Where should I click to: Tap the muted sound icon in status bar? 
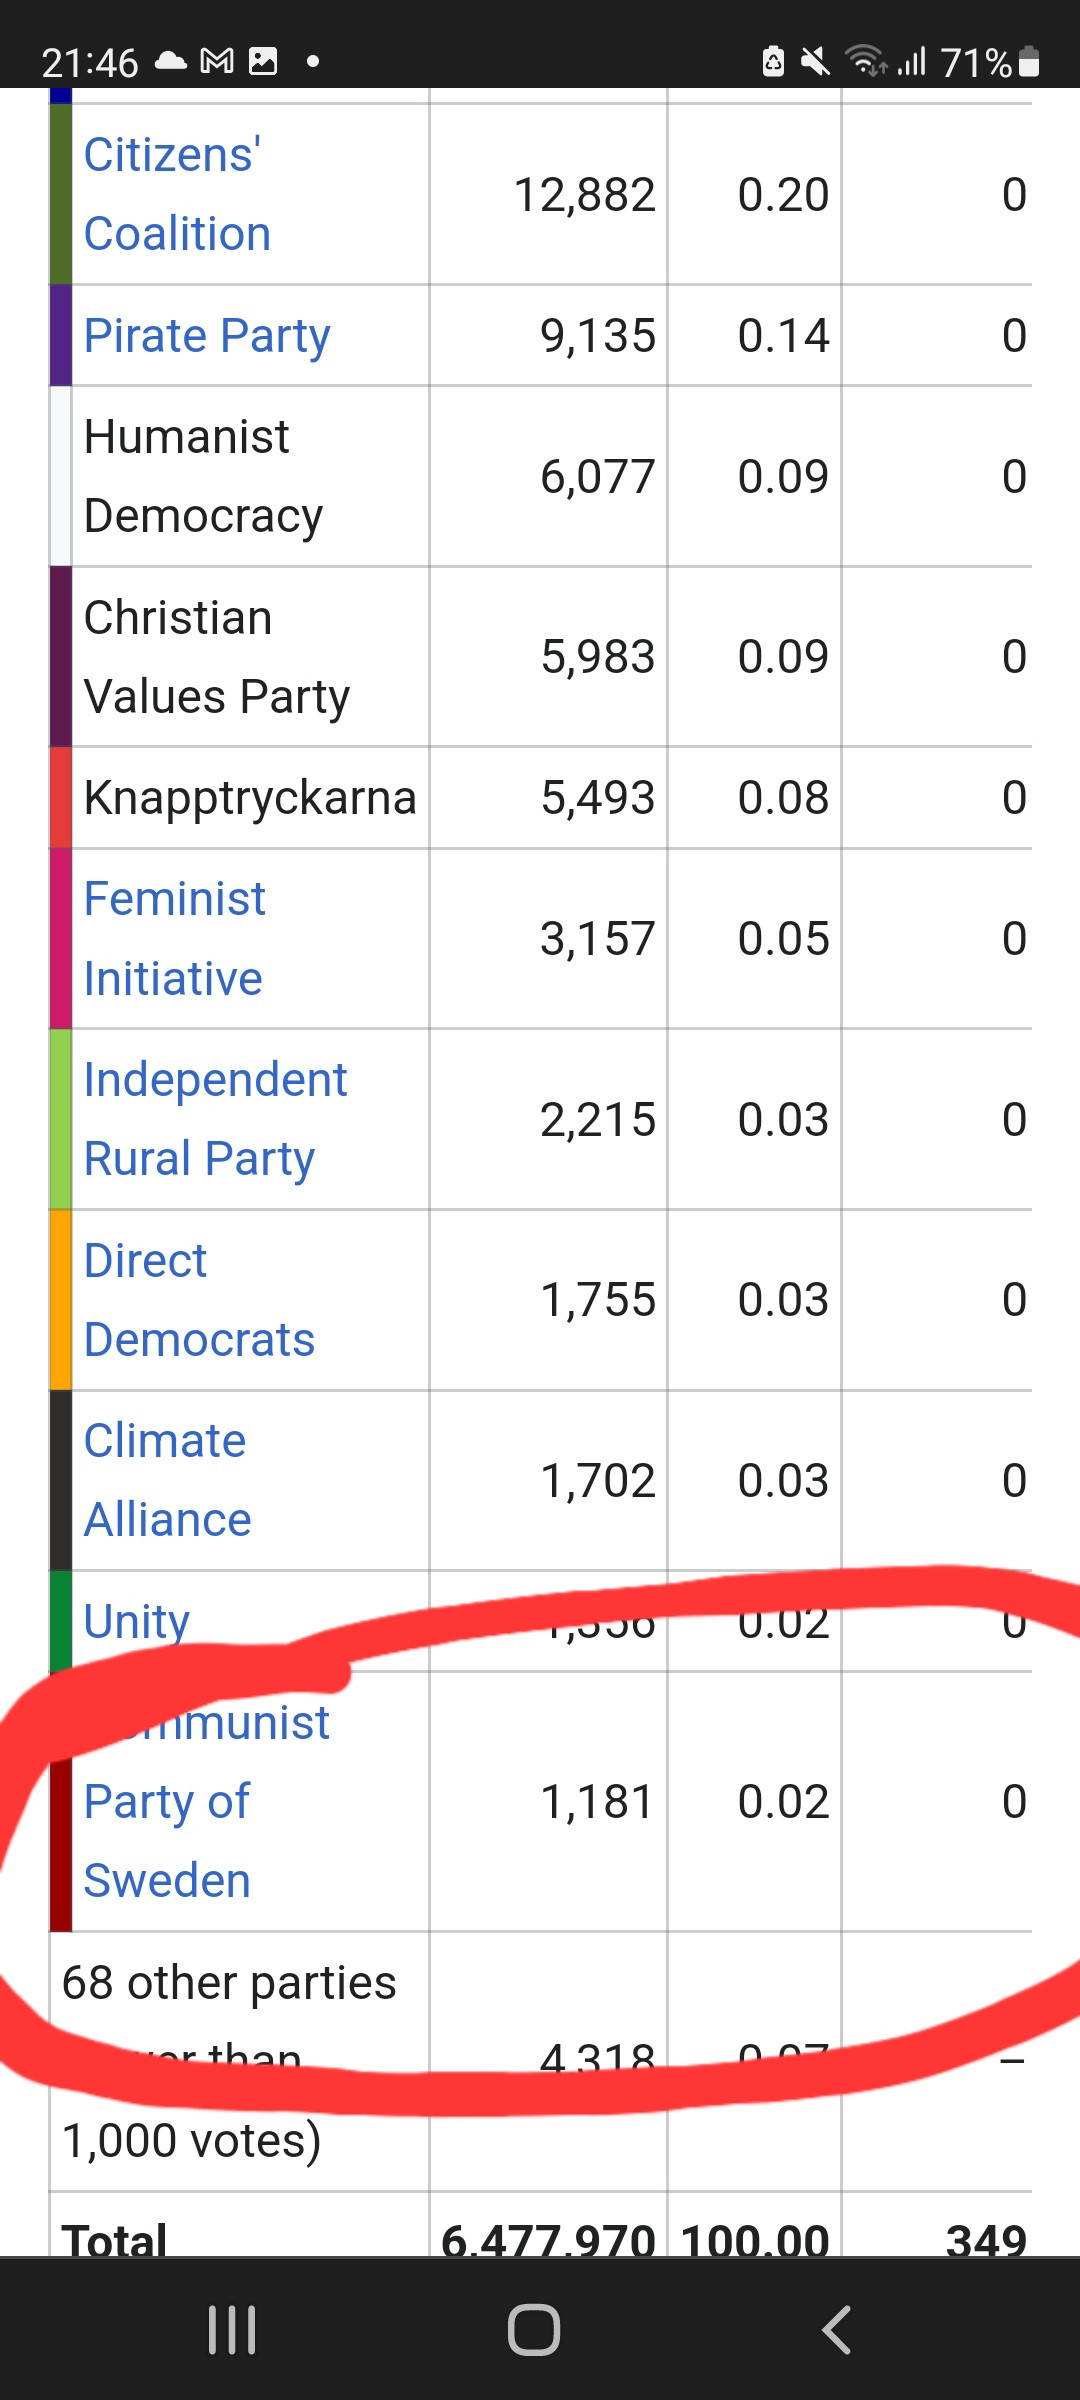click(816, 62)
